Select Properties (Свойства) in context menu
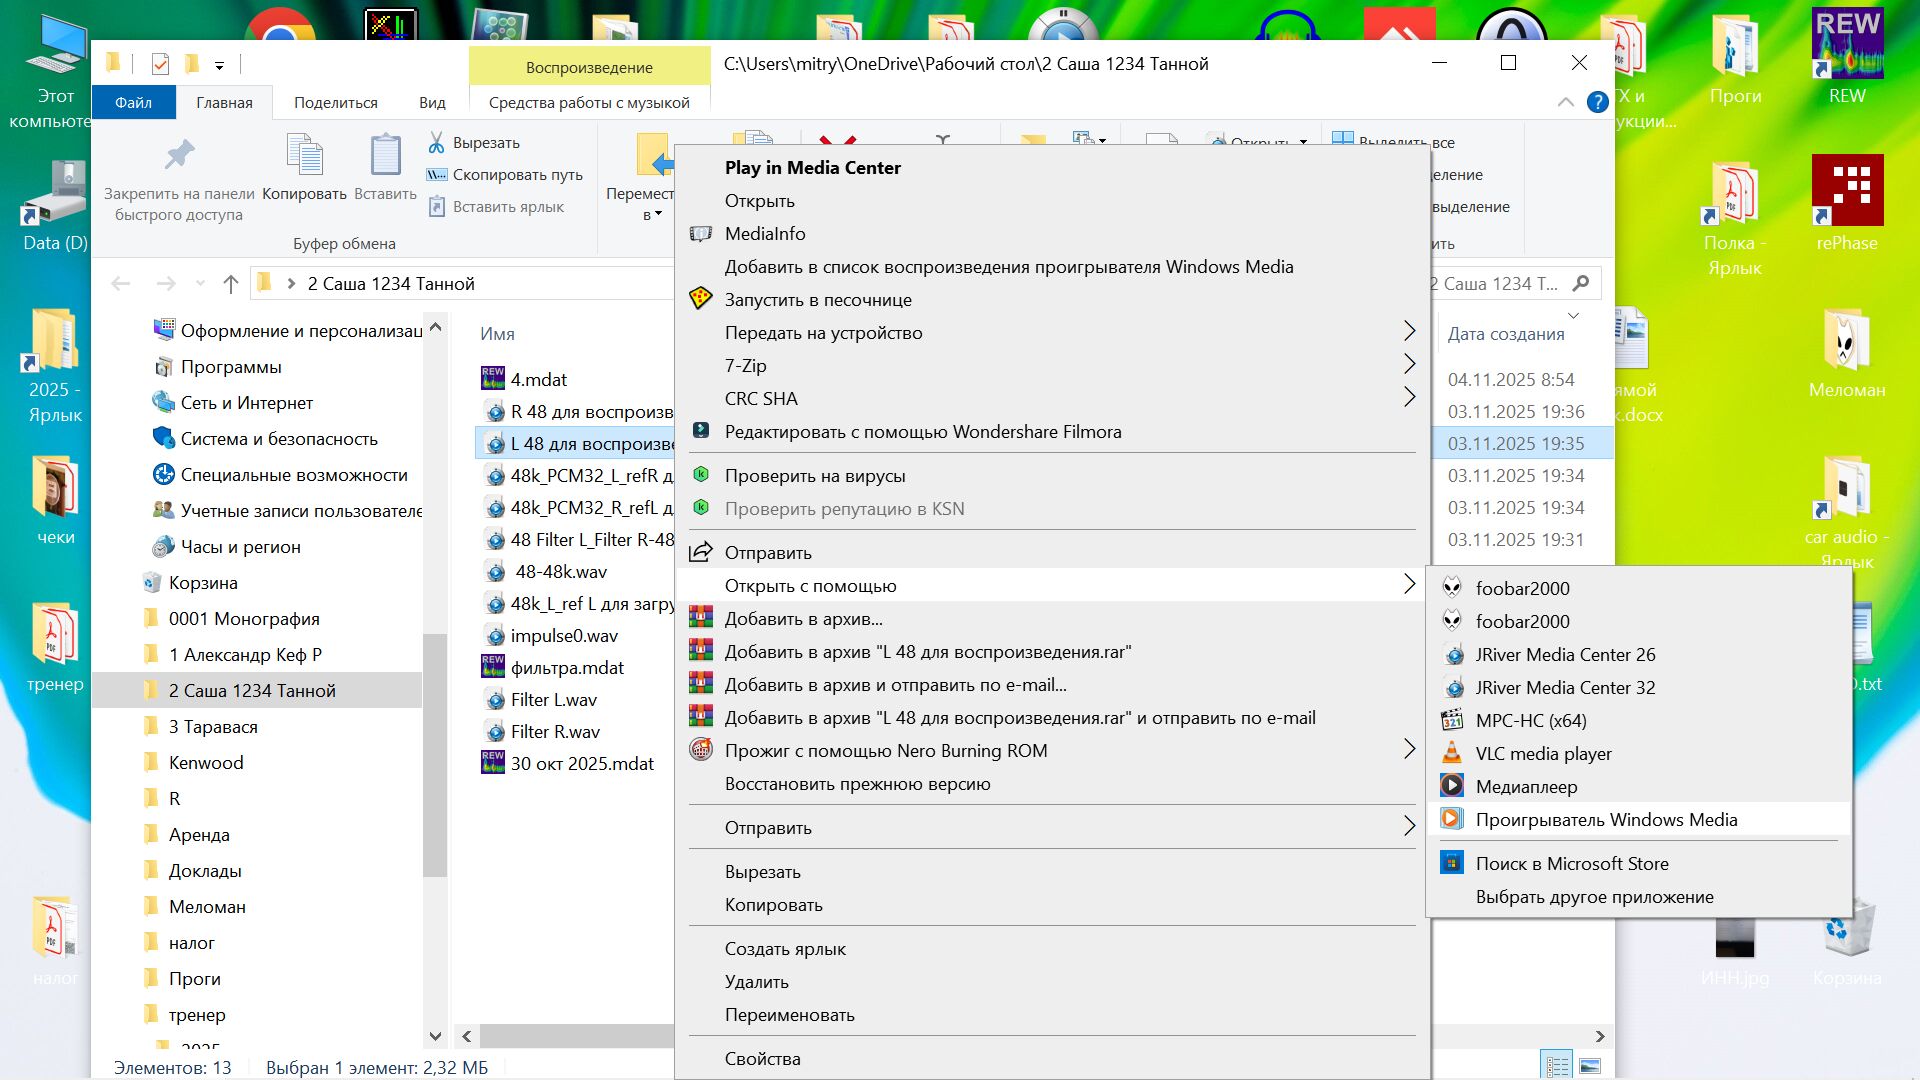The width and height of the screenshot is (1920, 1080). tap(762, 1058)
